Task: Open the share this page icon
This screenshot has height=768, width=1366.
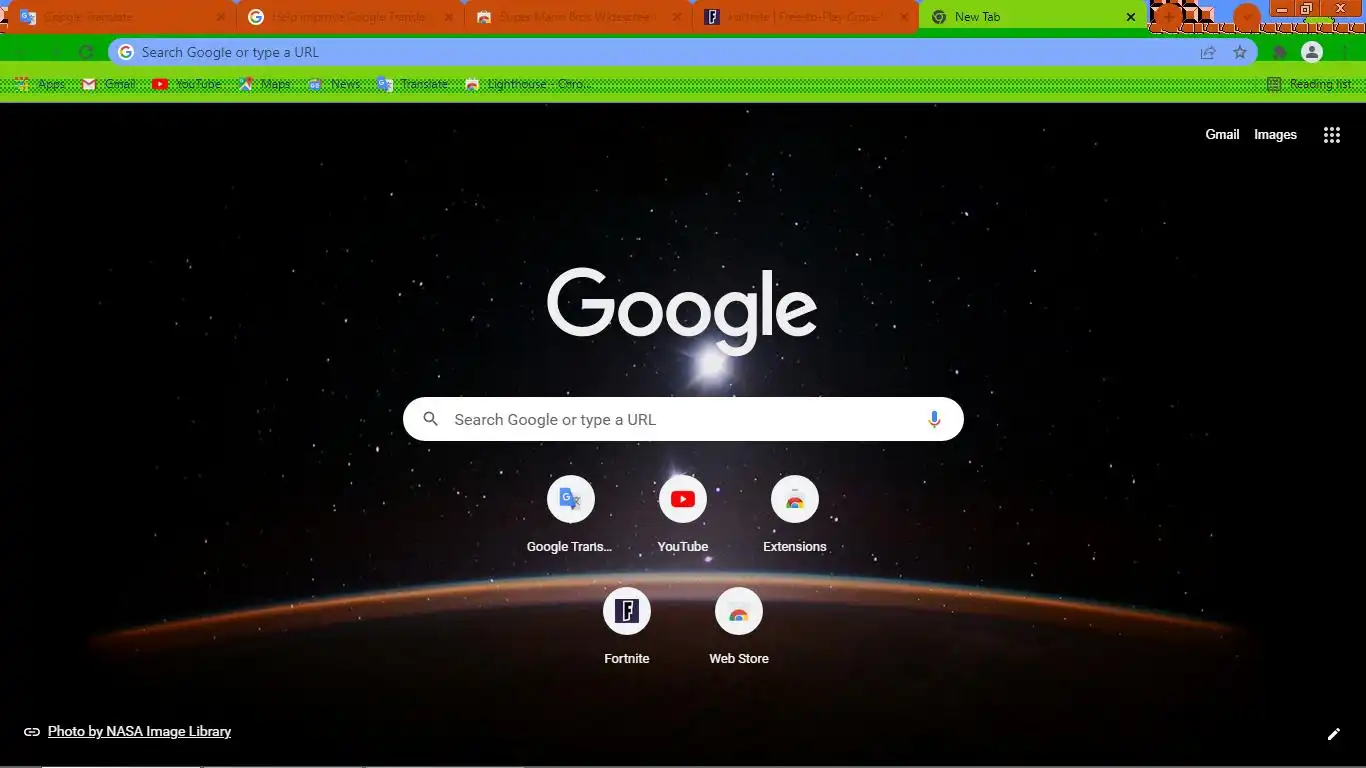Action: [1208, 52]
